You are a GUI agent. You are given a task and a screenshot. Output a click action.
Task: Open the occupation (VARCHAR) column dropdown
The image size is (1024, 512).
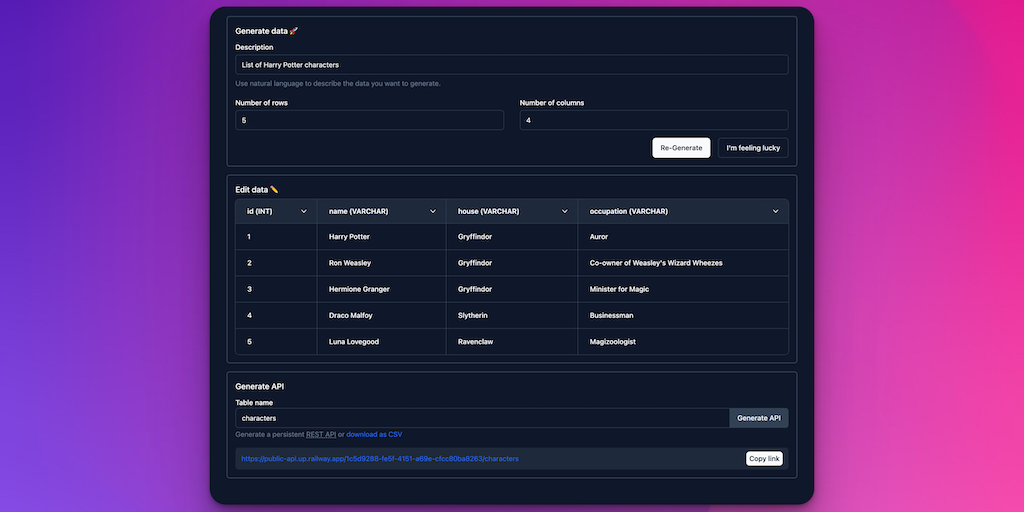(x=776, y=211)
